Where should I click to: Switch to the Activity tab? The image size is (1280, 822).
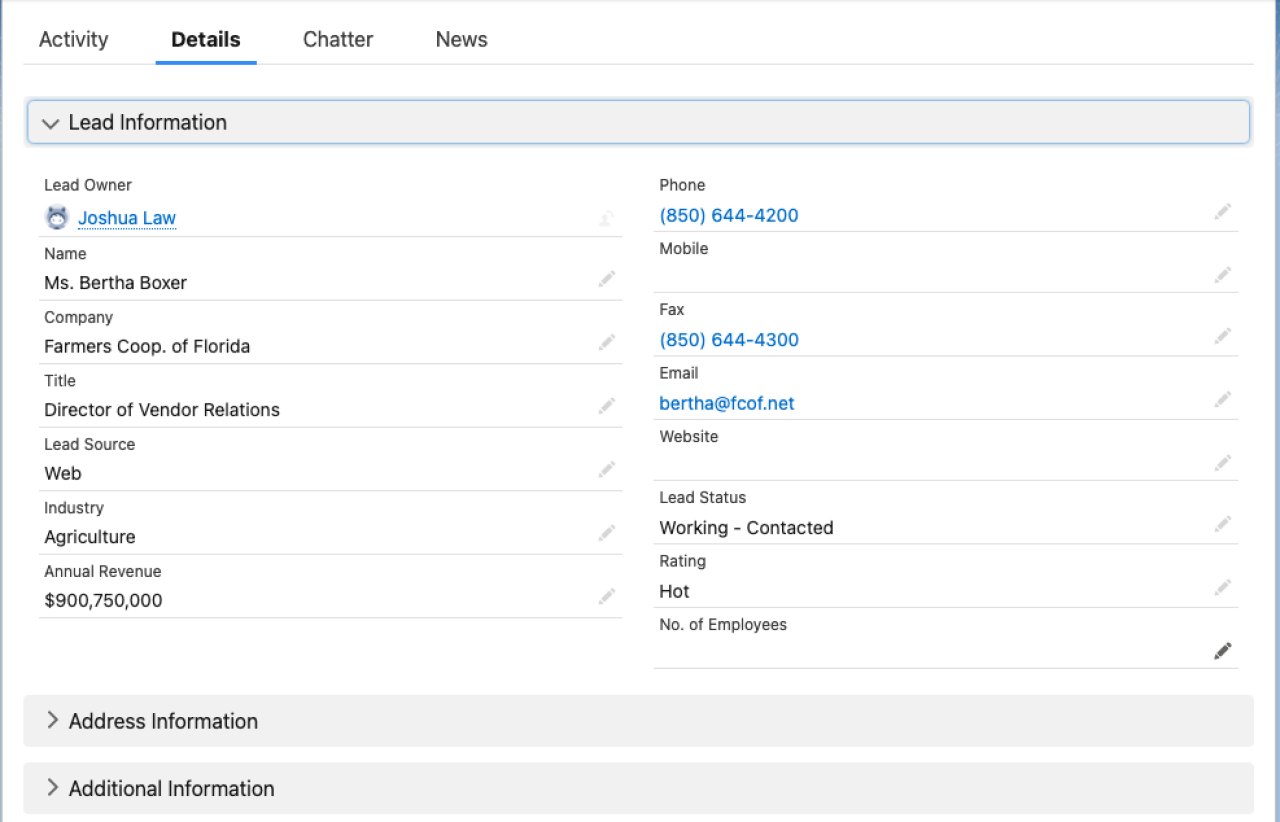(x=73, y=40)
